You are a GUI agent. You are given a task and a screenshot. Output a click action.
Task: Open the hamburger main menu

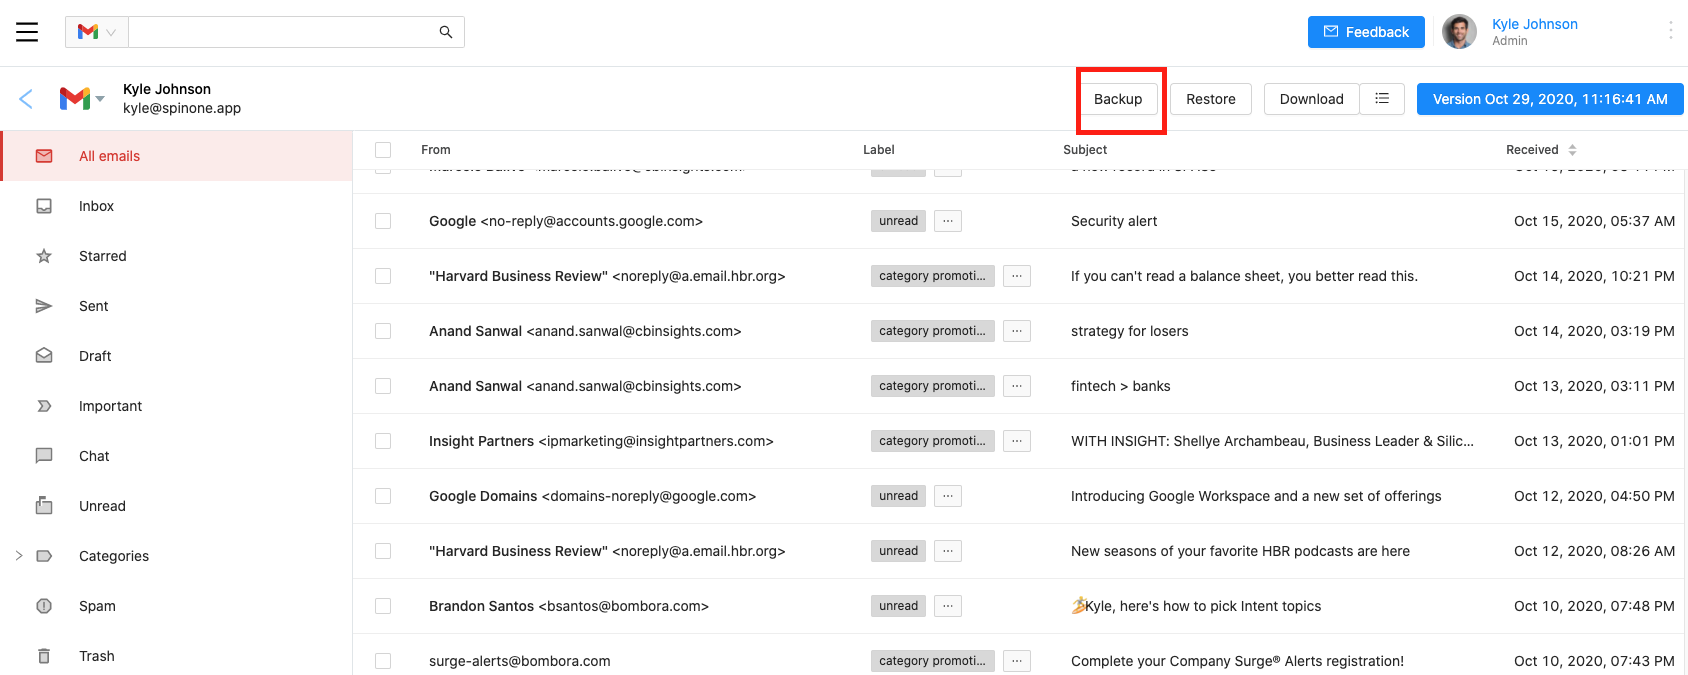coord(27,32)
